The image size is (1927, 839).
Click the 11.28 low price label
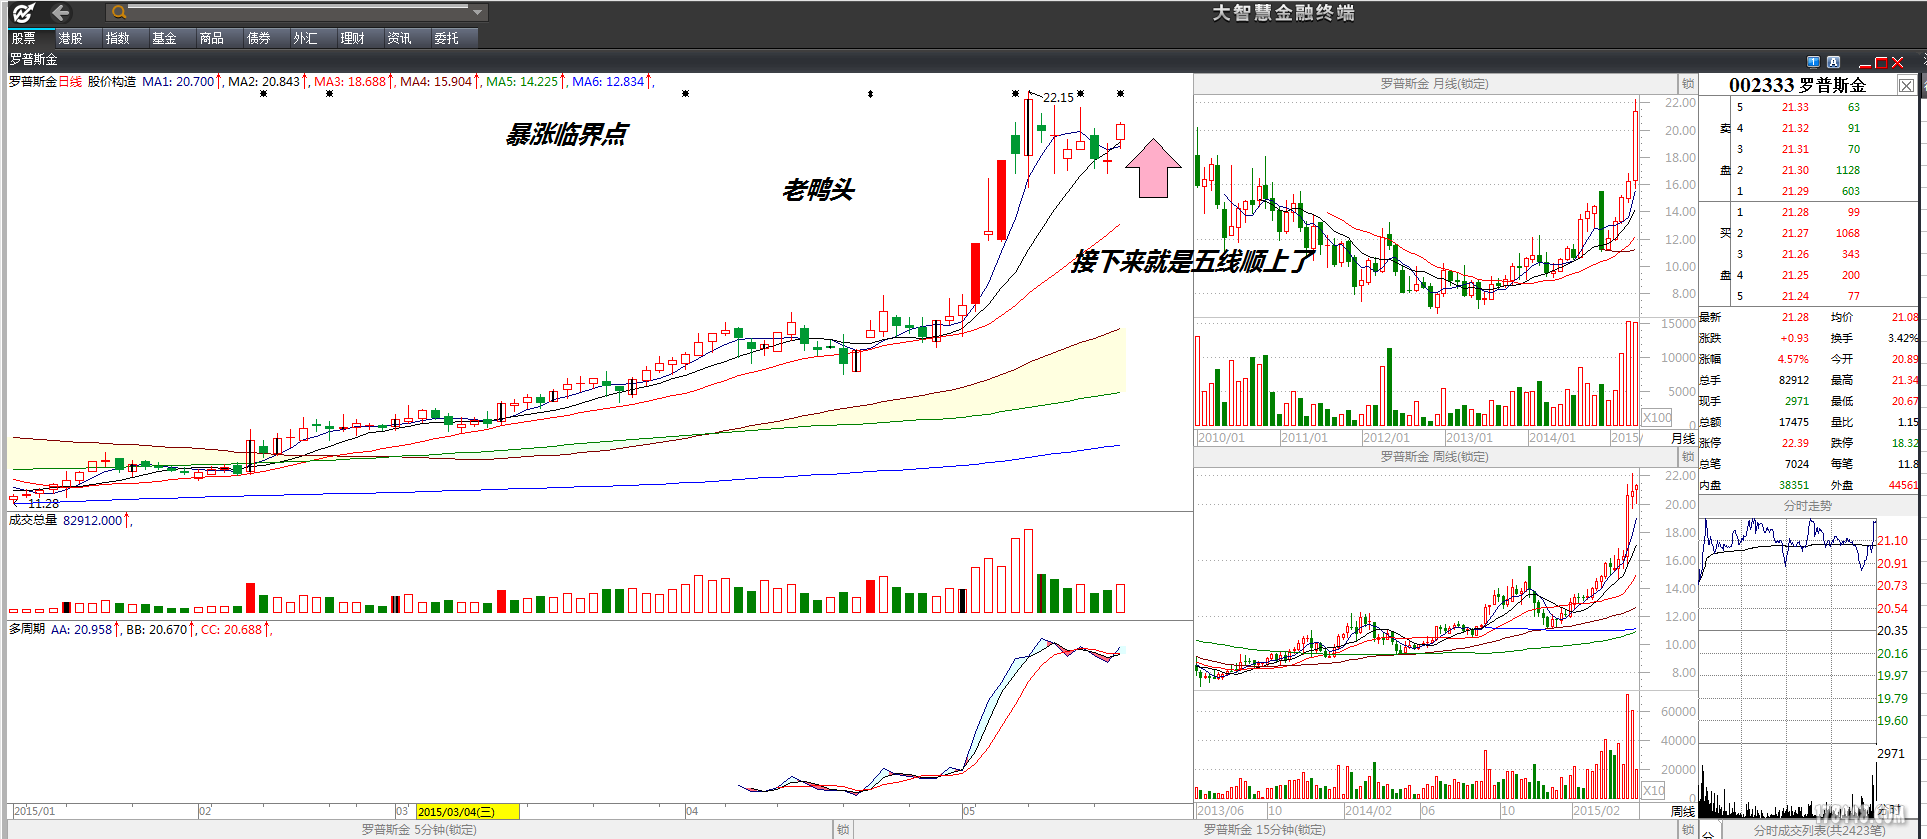coord(43,504)
